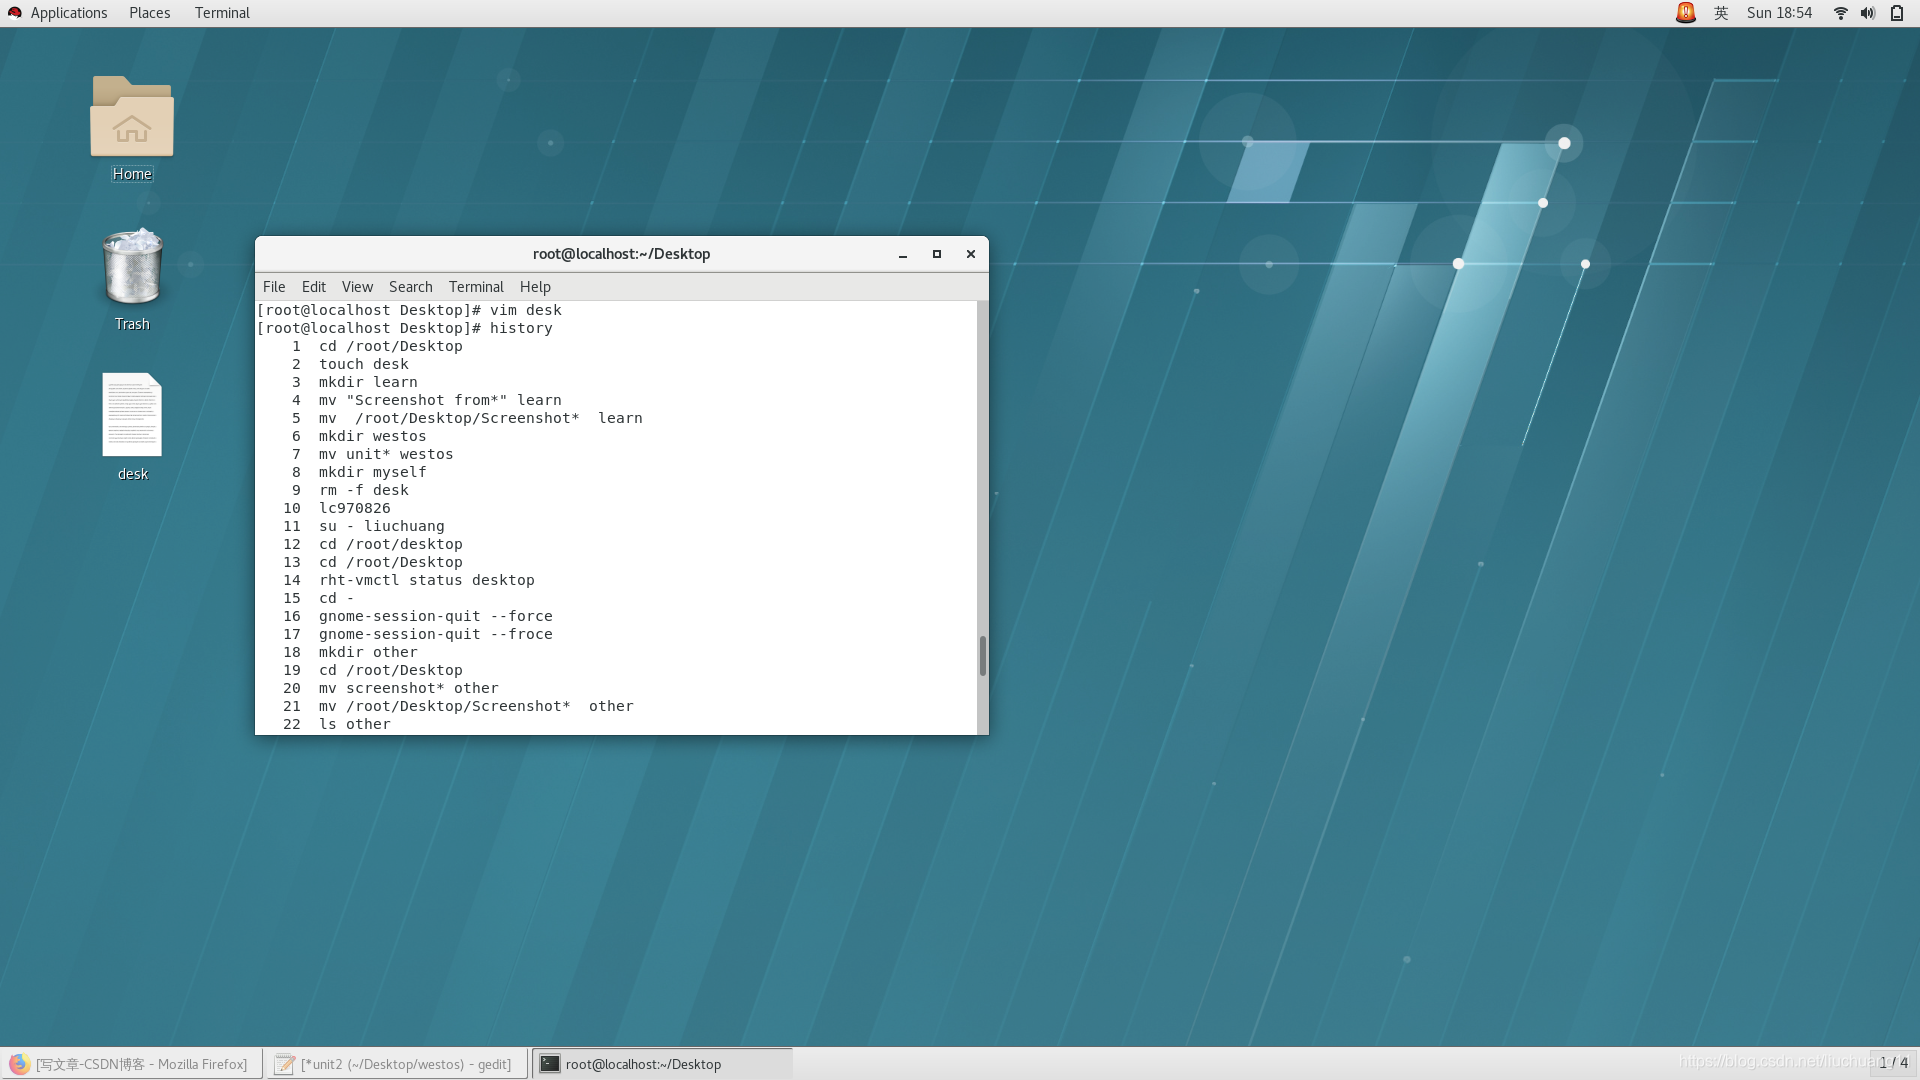Switch to the unit2 gedit taskbar window

pos(397,1064)
